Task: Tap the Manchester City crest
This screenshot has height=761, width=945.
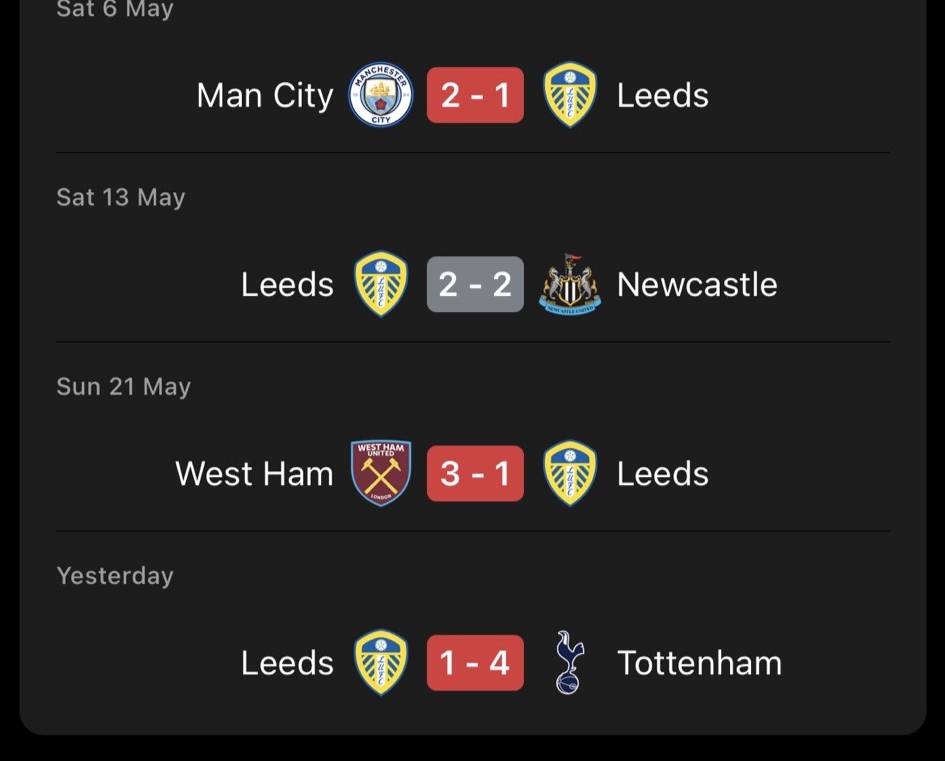Action: [x=380, y=95]
